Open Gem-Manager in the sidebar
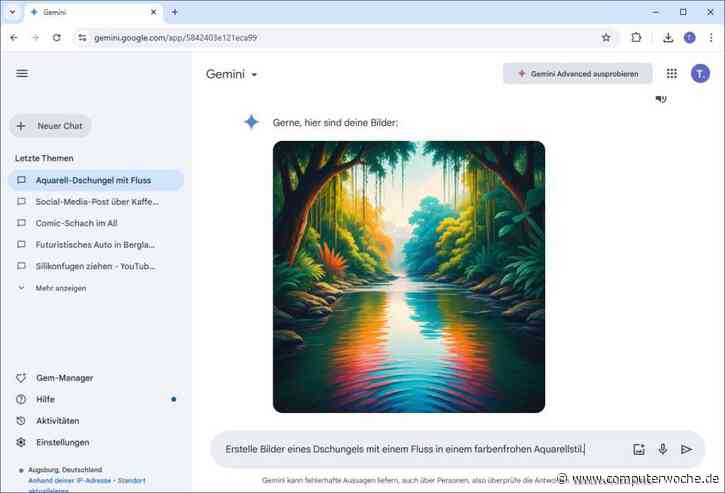725x493 pixels. click(65, 378)
